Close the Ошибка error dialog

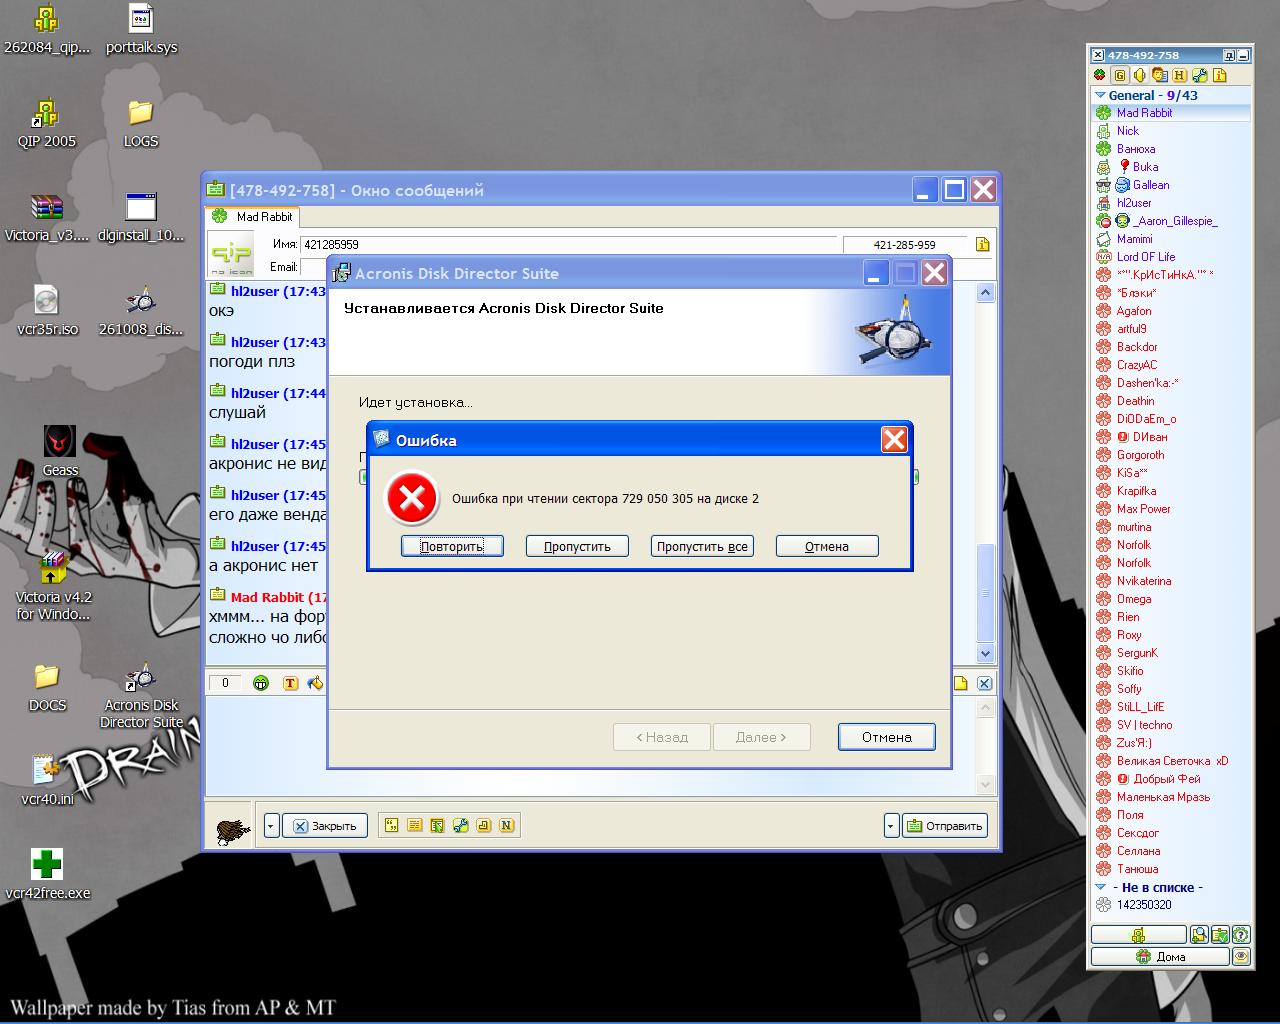click(x=894, y=439)
